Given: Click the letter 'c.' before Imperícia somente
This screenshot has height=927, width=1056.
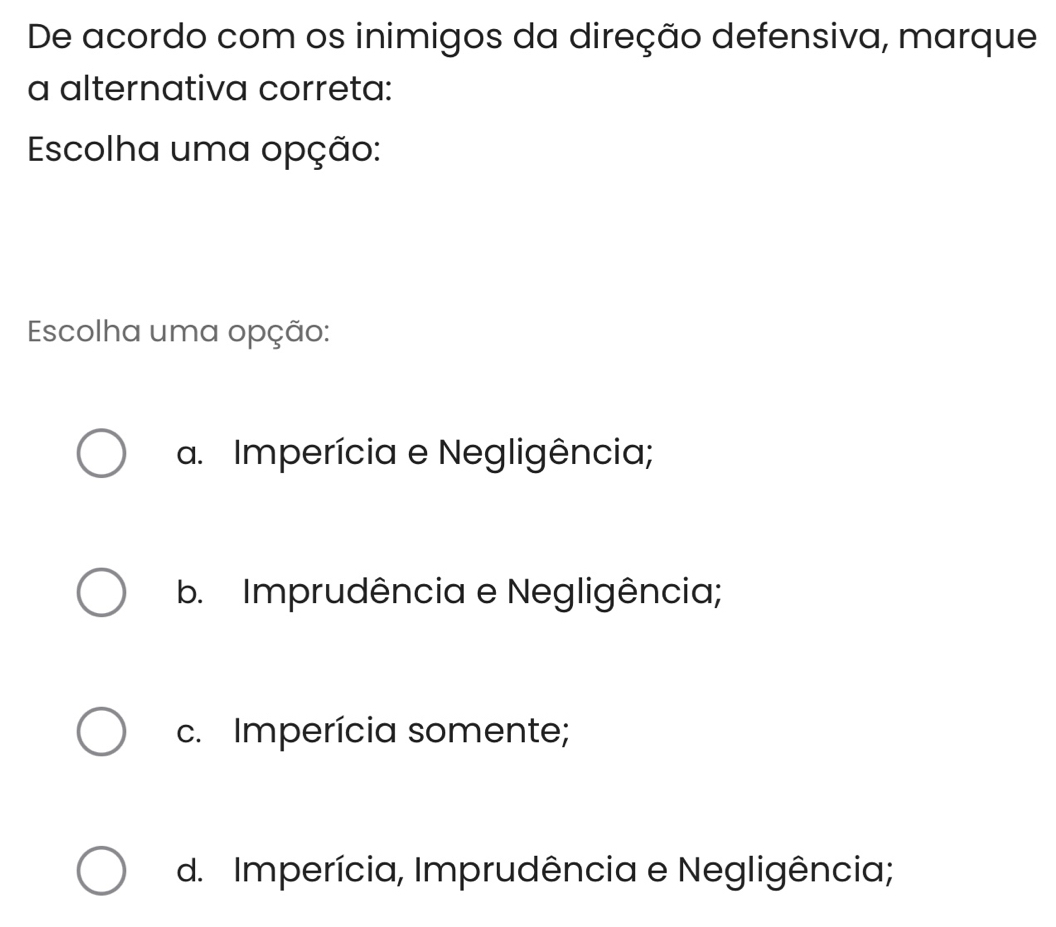Looking at the screenshot, I should 190,732.
